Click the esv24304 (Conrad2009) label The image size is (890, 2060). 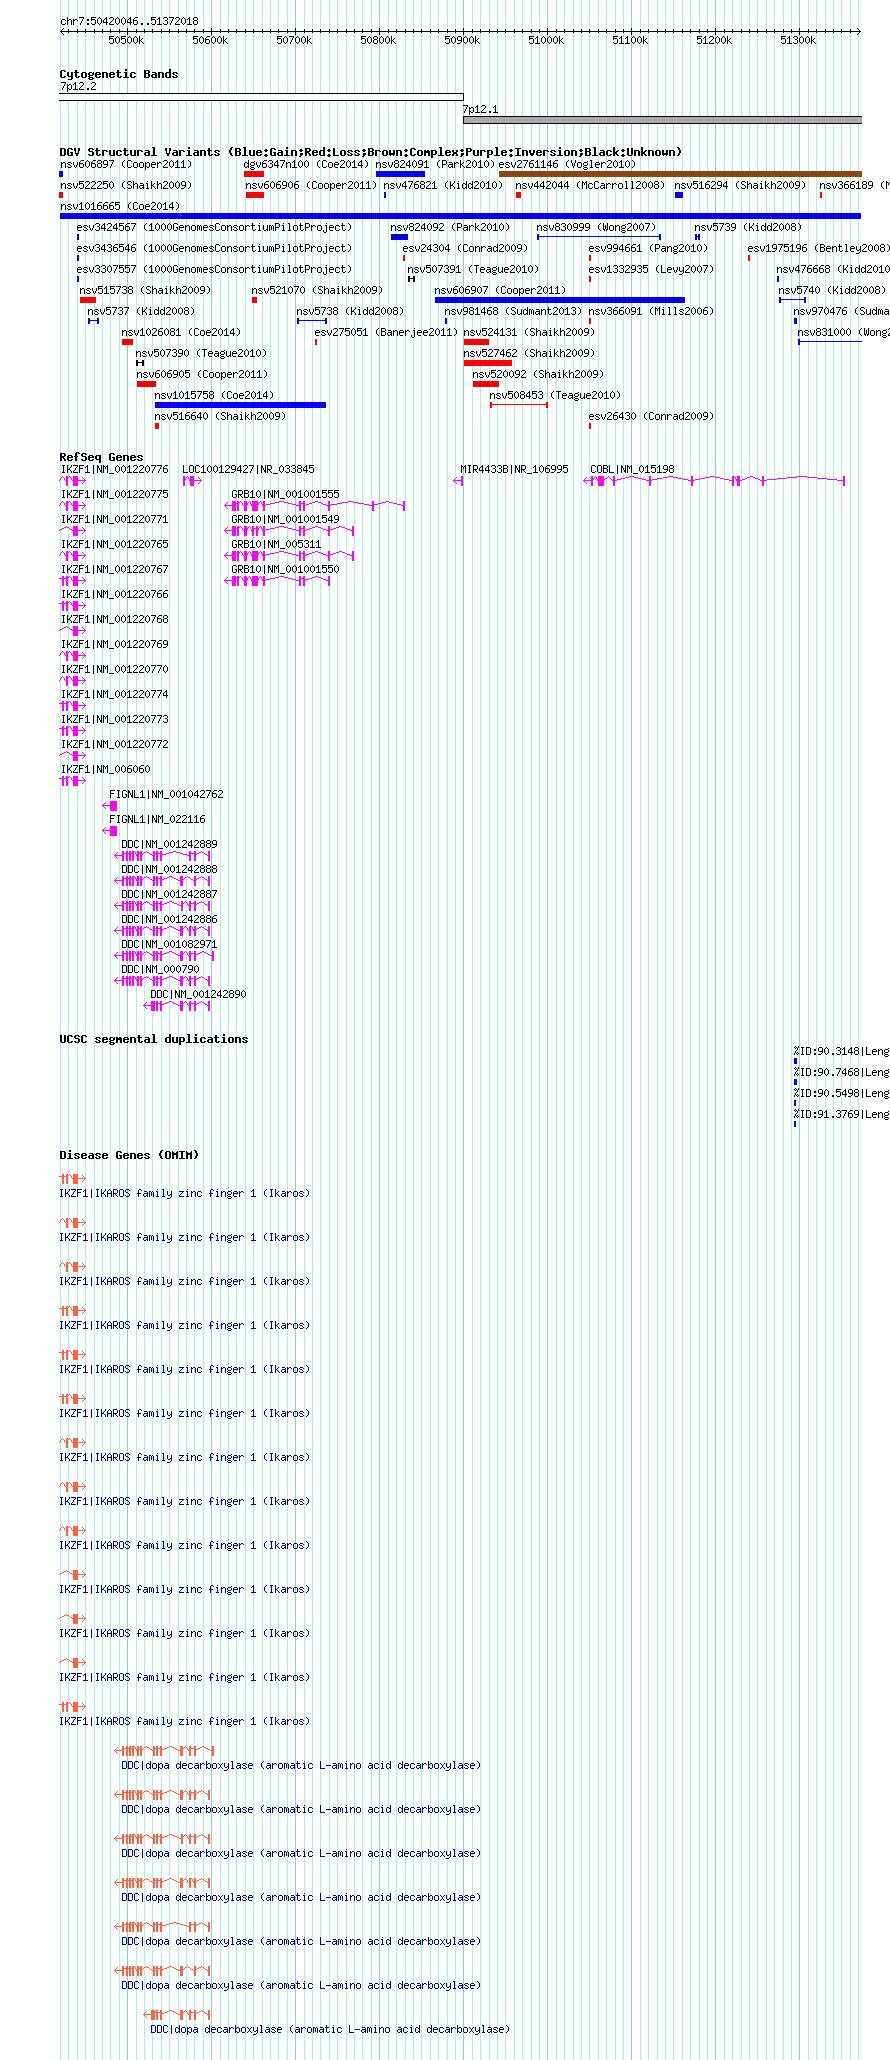[x=465, y=248]
